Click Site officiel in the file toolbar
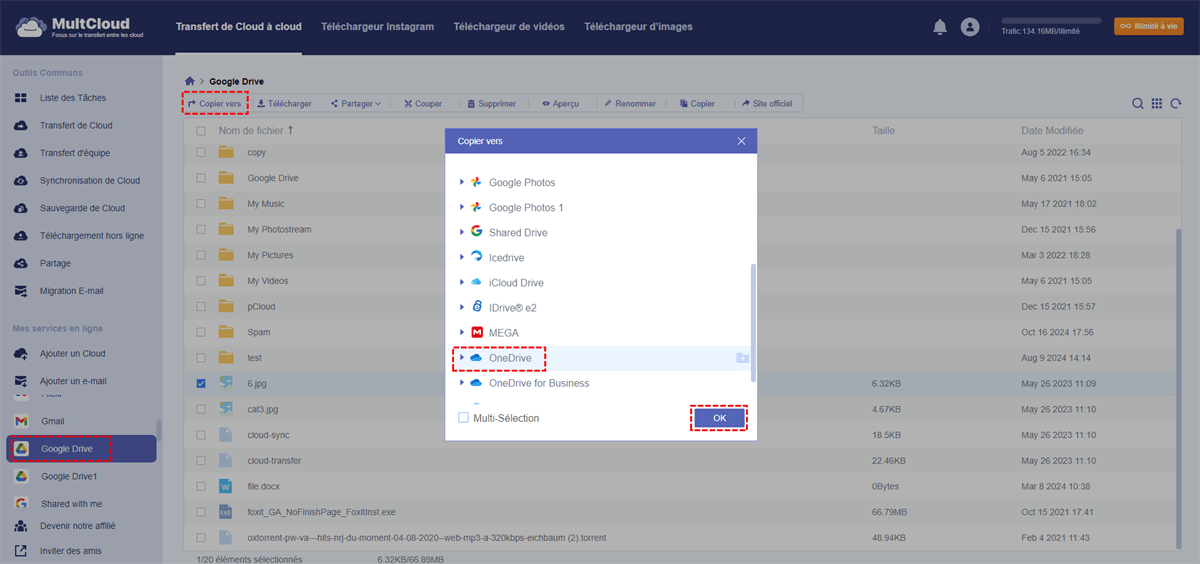Viewport: 1200px width, 564px height. (767, 104)
